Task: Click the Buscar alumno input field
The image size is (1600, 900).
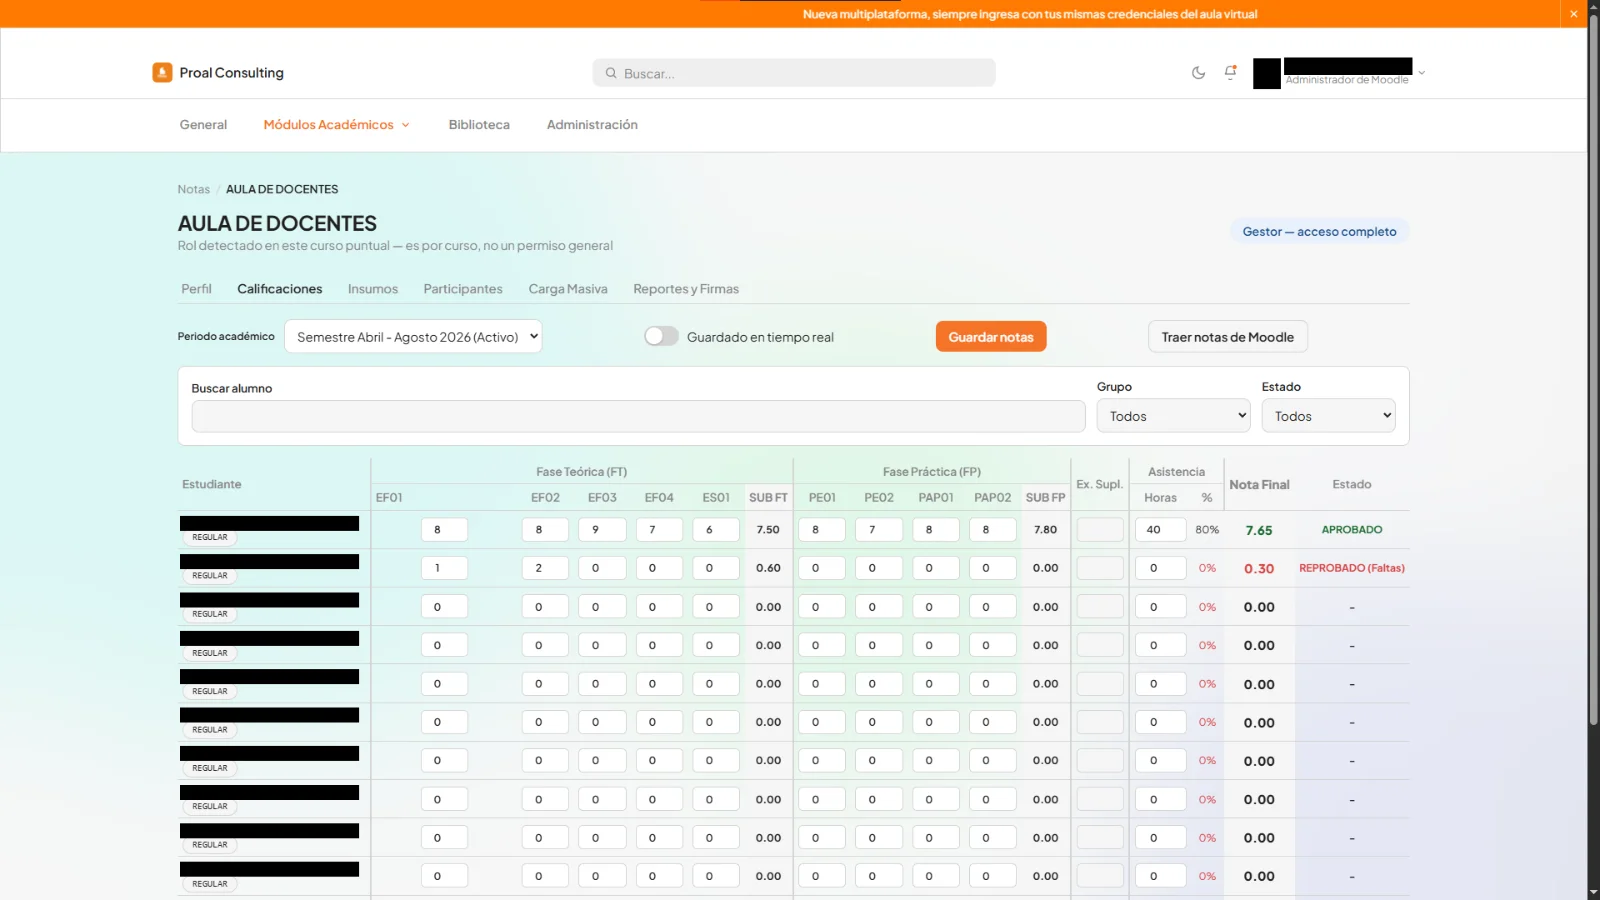Action: pos(638,416)
